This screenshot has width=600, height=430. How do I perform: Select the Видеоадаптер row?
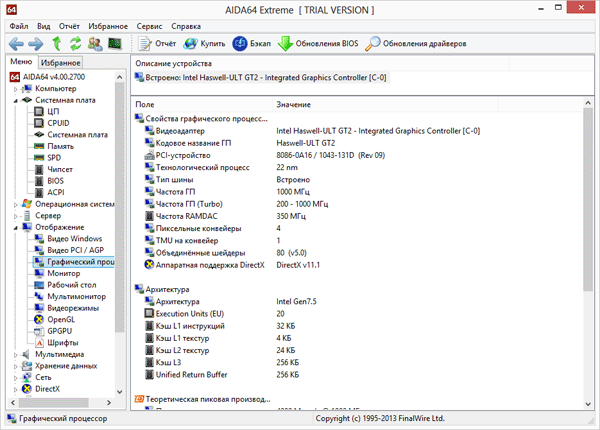312,131
